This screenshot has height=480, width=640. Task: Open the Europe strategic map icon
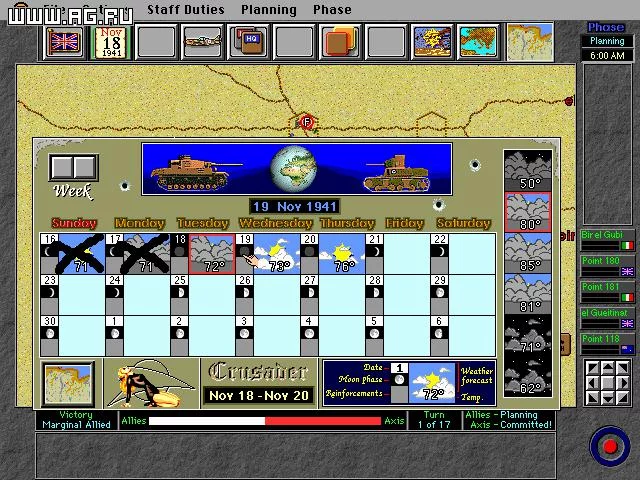pyautogui.click(x=478, y=41)
